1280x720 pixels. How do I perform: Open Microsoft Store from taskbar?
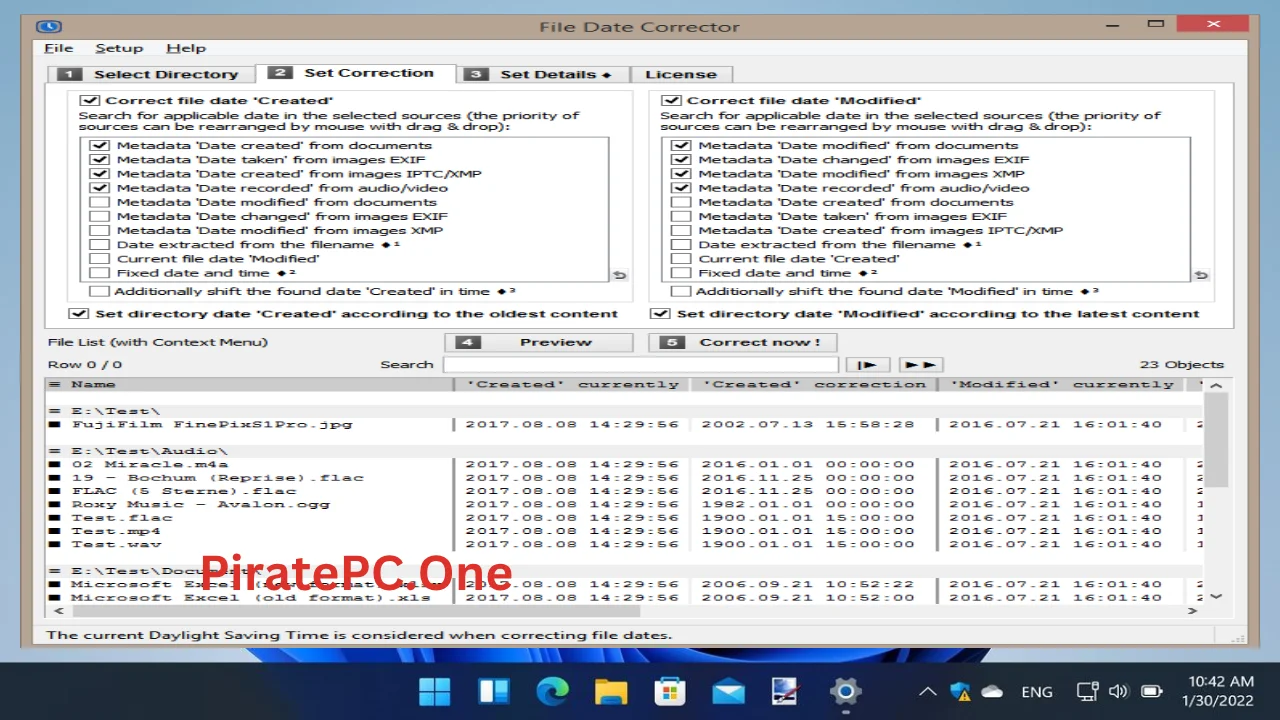click(669, 691)
